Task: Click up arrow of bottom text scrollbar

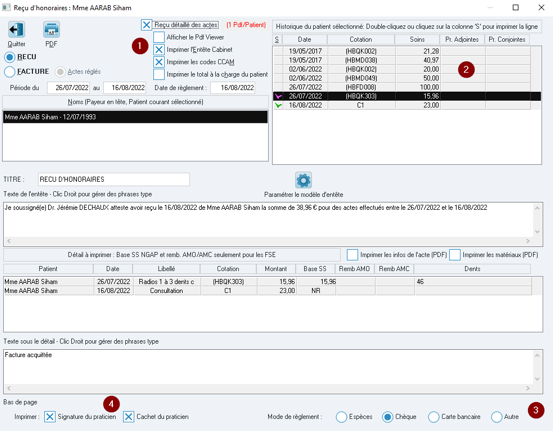Action: click(537, 356)
